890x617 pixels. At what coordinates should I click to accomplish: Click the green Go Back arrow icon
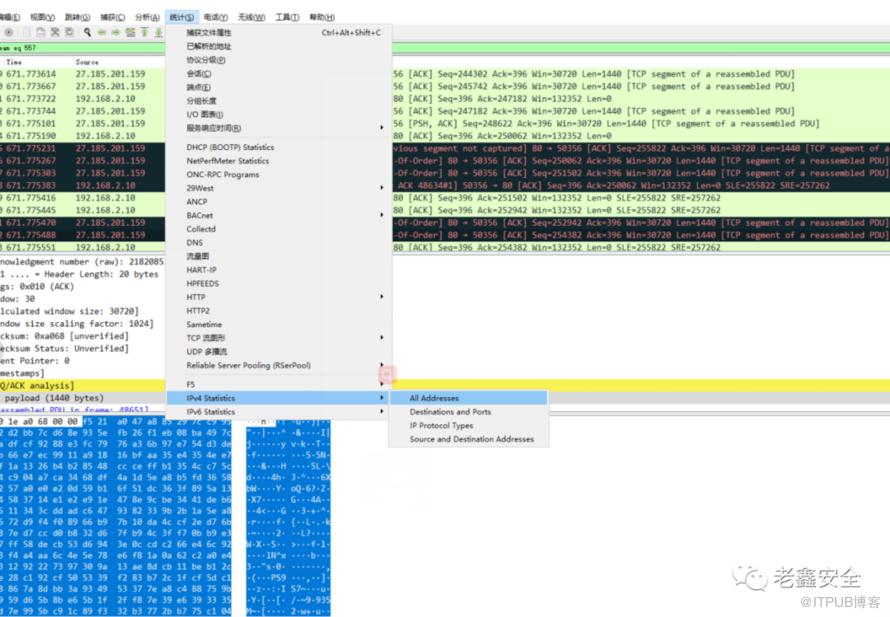tap(102, 32)
